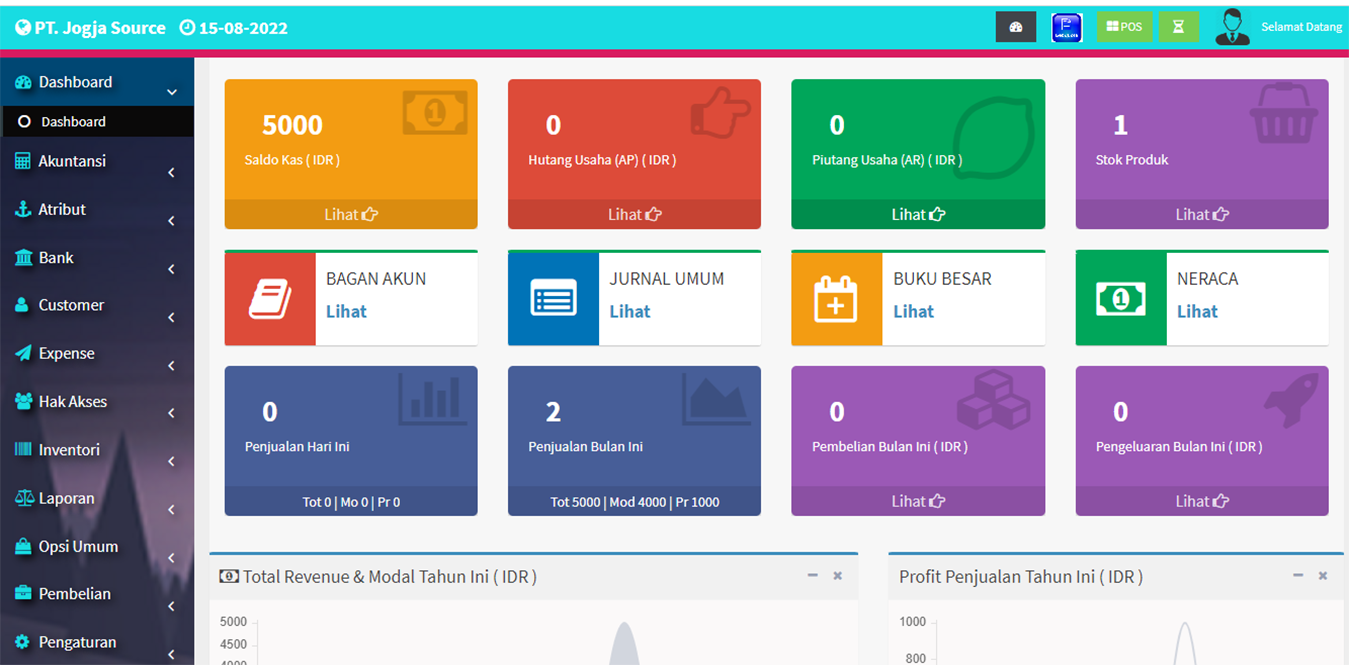Click Lihat under Saldo Kas card
Viewport: 1349px width, 665px height.
pyautogui.click(x=350, y=214)
